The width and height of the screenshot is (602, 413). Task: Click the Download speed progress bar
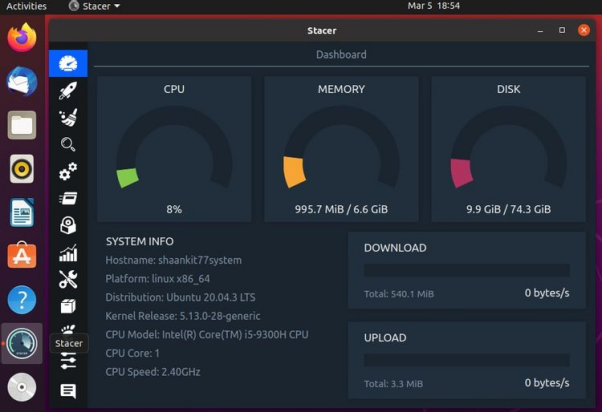click(x=466, y=270)
